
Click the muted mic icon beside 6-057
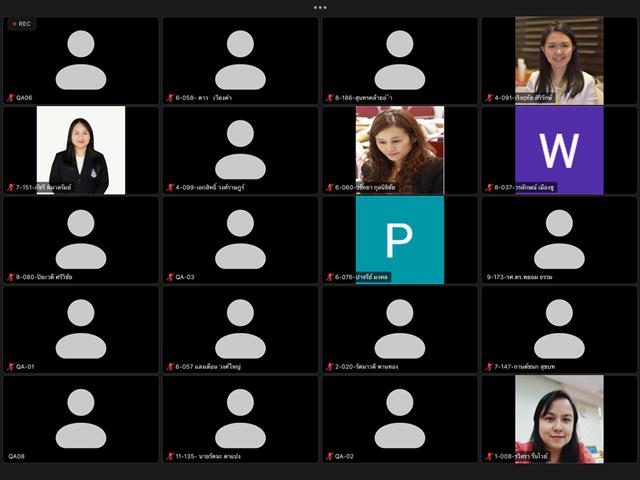click(170, 367)
